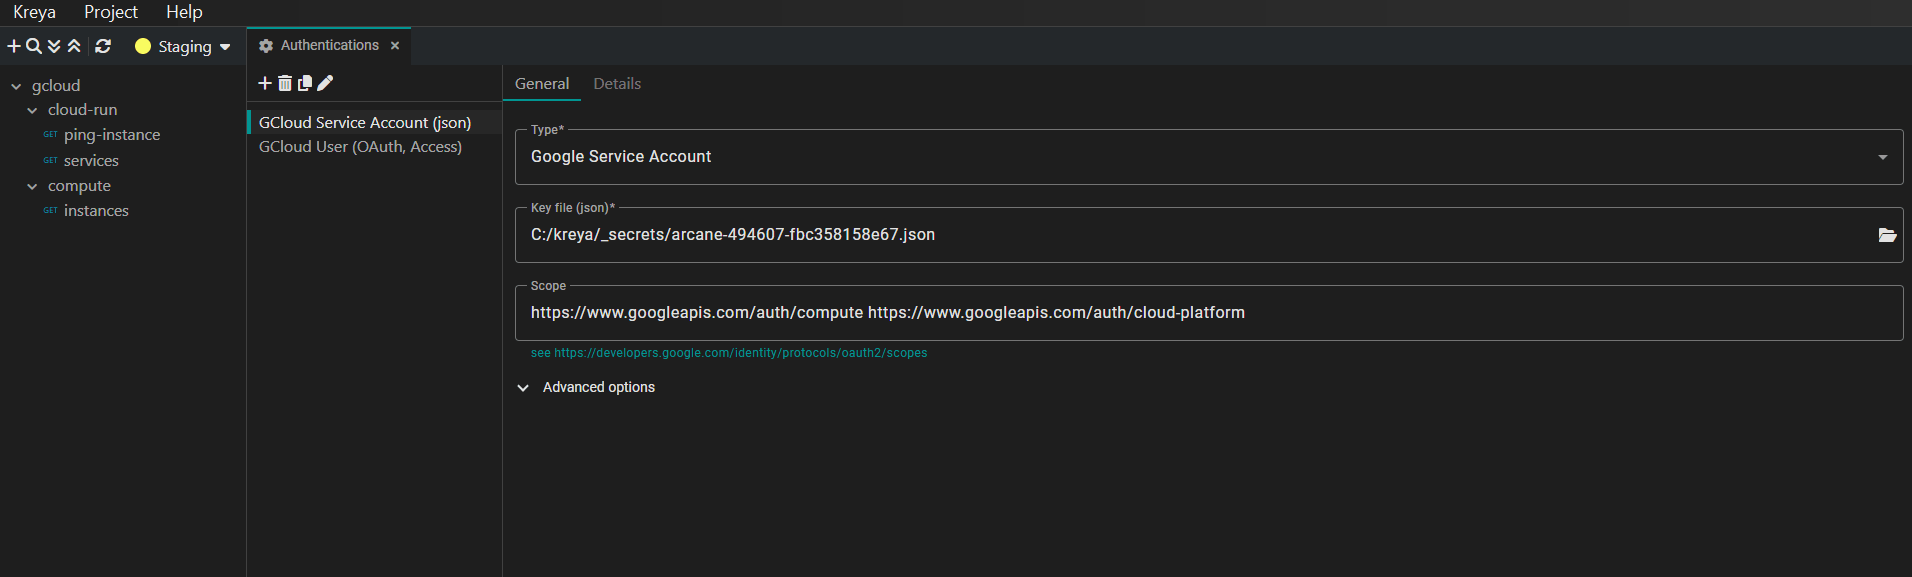Click the refresh project icon
This screenshot has width=1912, height=577.
(x=103, y=47)
